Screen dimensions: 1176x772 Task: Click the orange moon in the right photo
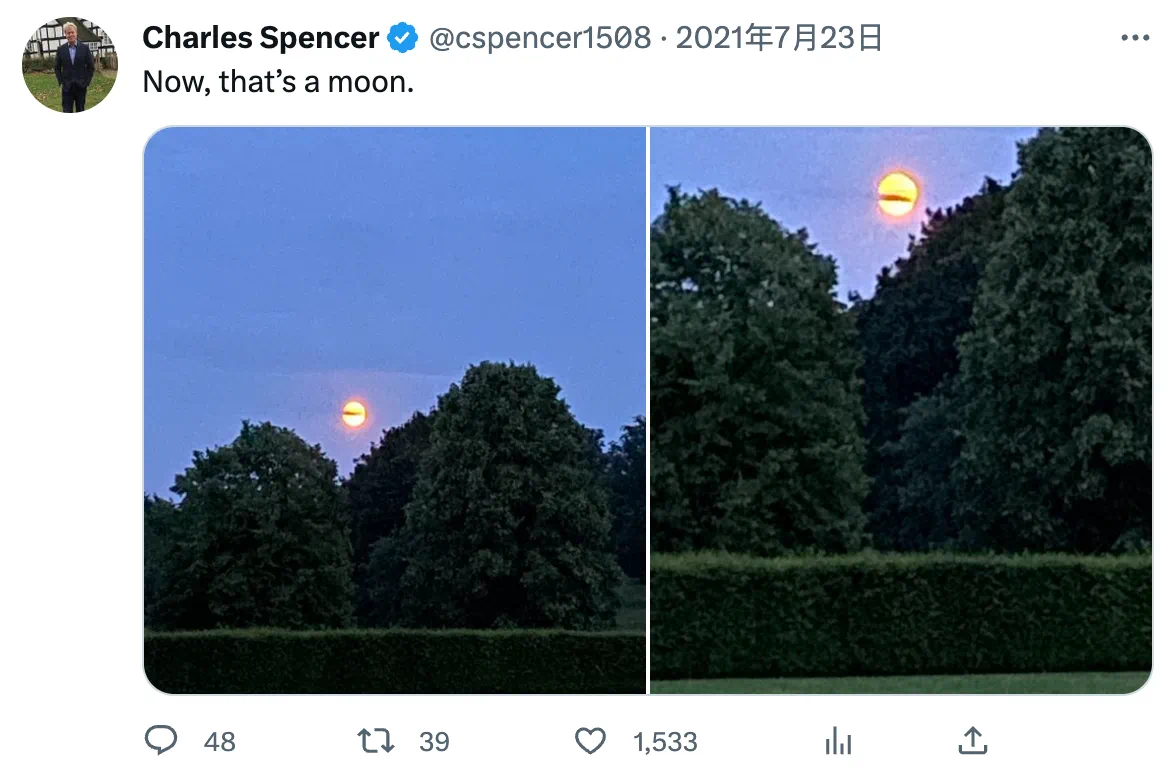(897, 194)
